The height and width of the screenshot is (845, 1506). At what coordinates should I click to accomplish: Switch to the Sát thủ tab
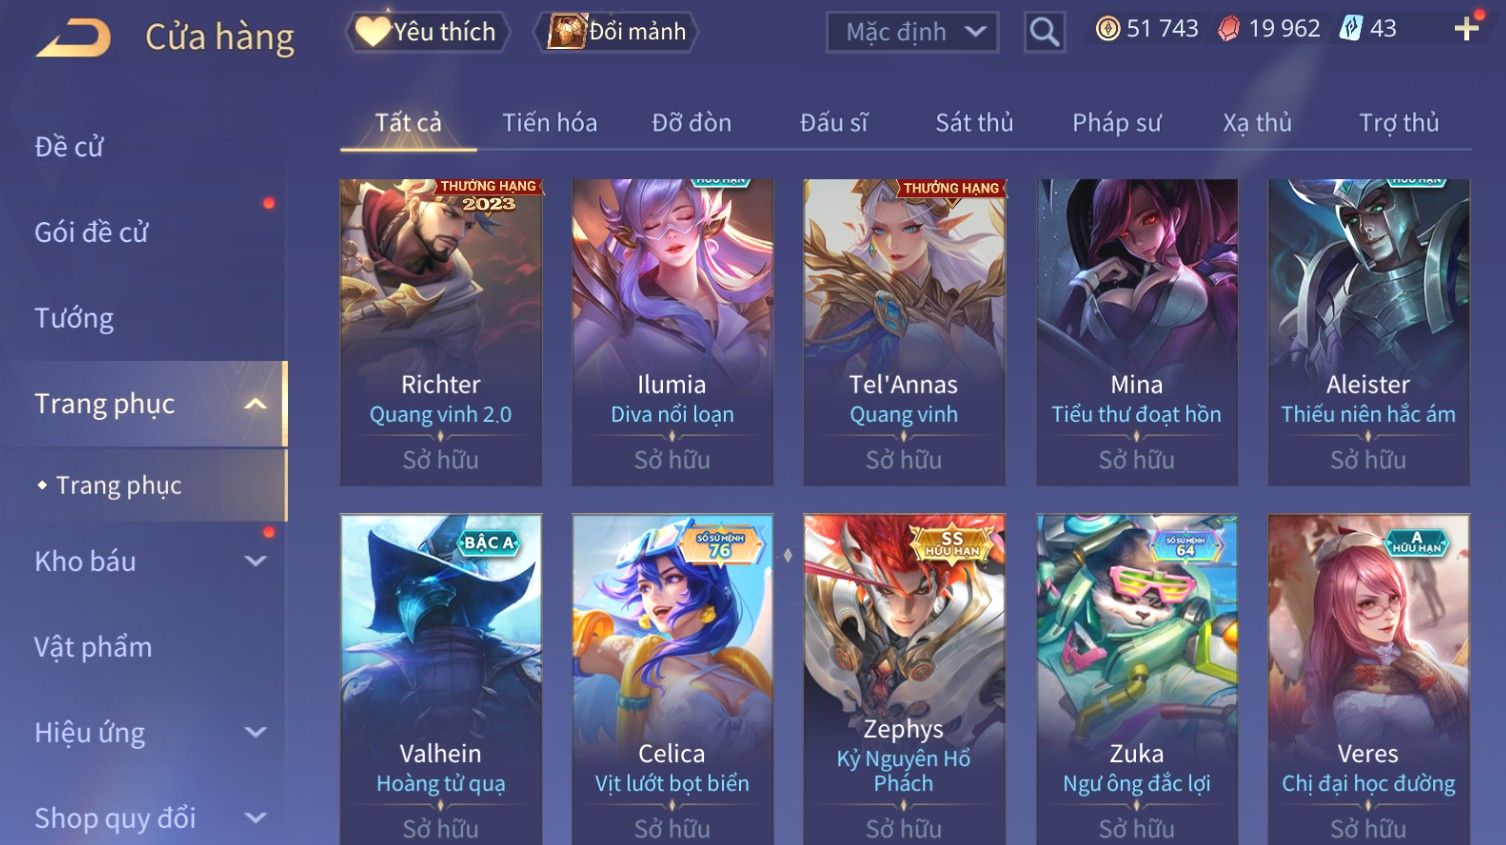pos(974,123)
